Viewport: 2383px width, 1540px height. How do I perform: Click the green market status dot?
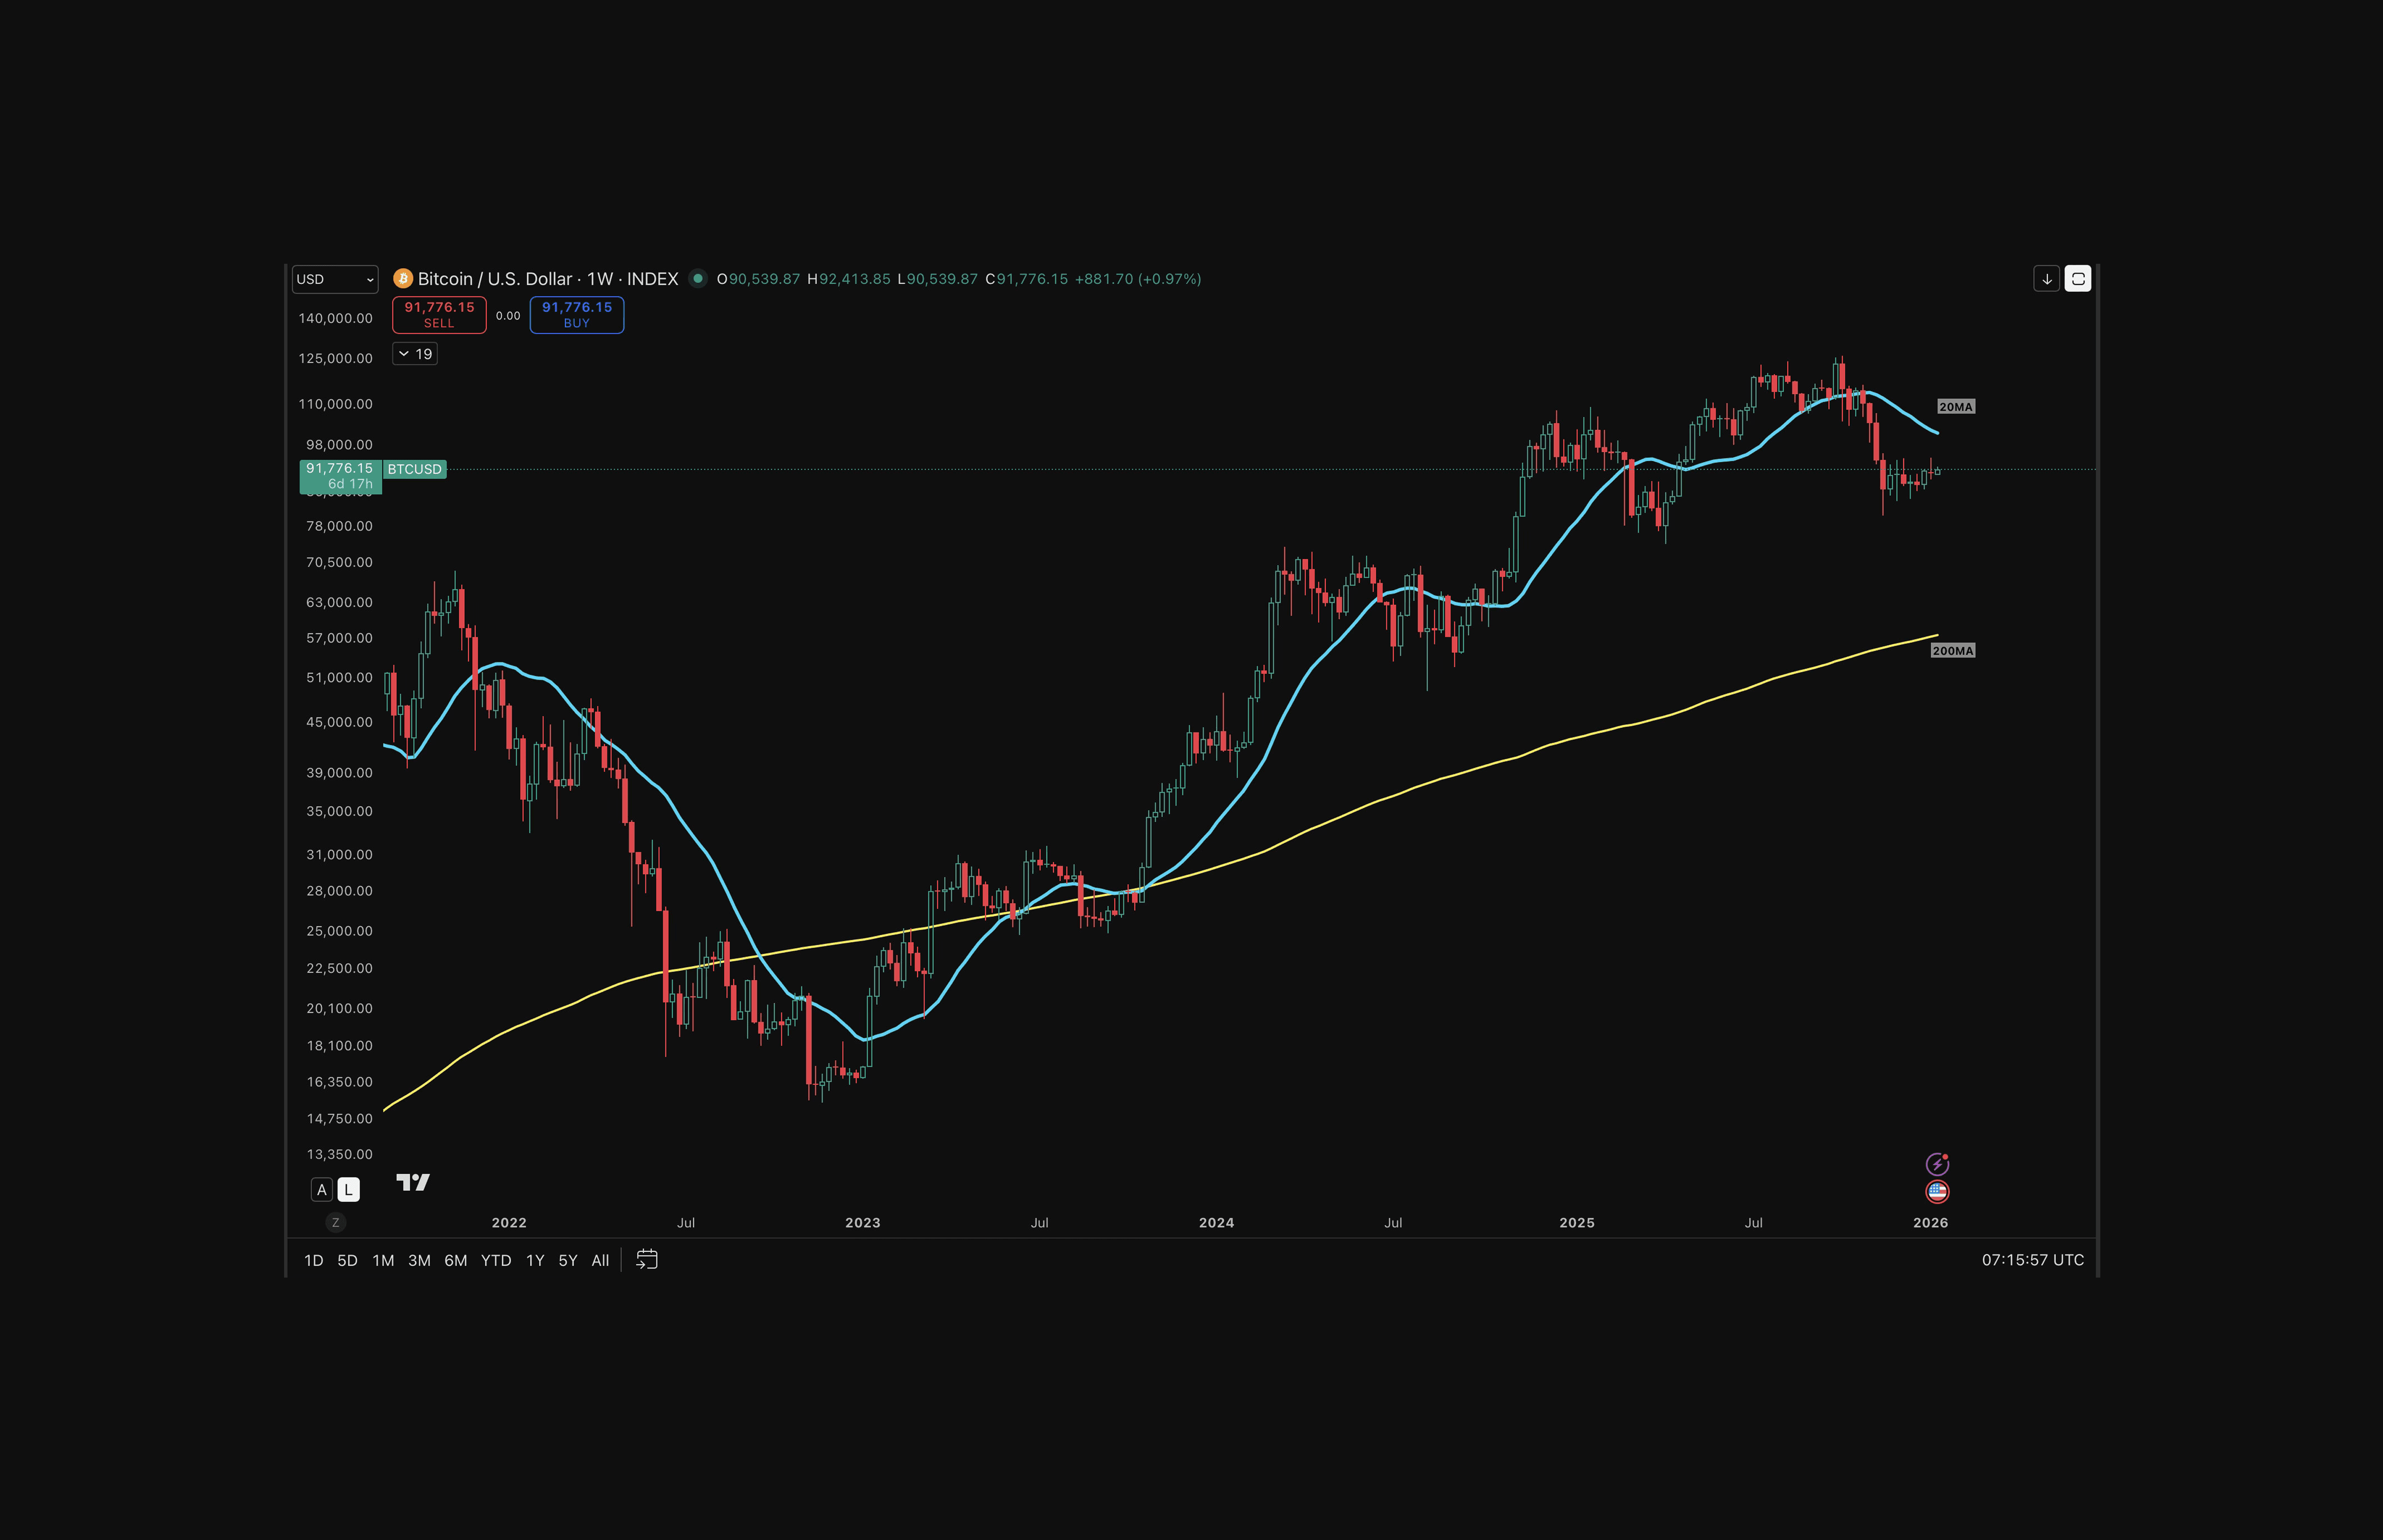[698, 278]
